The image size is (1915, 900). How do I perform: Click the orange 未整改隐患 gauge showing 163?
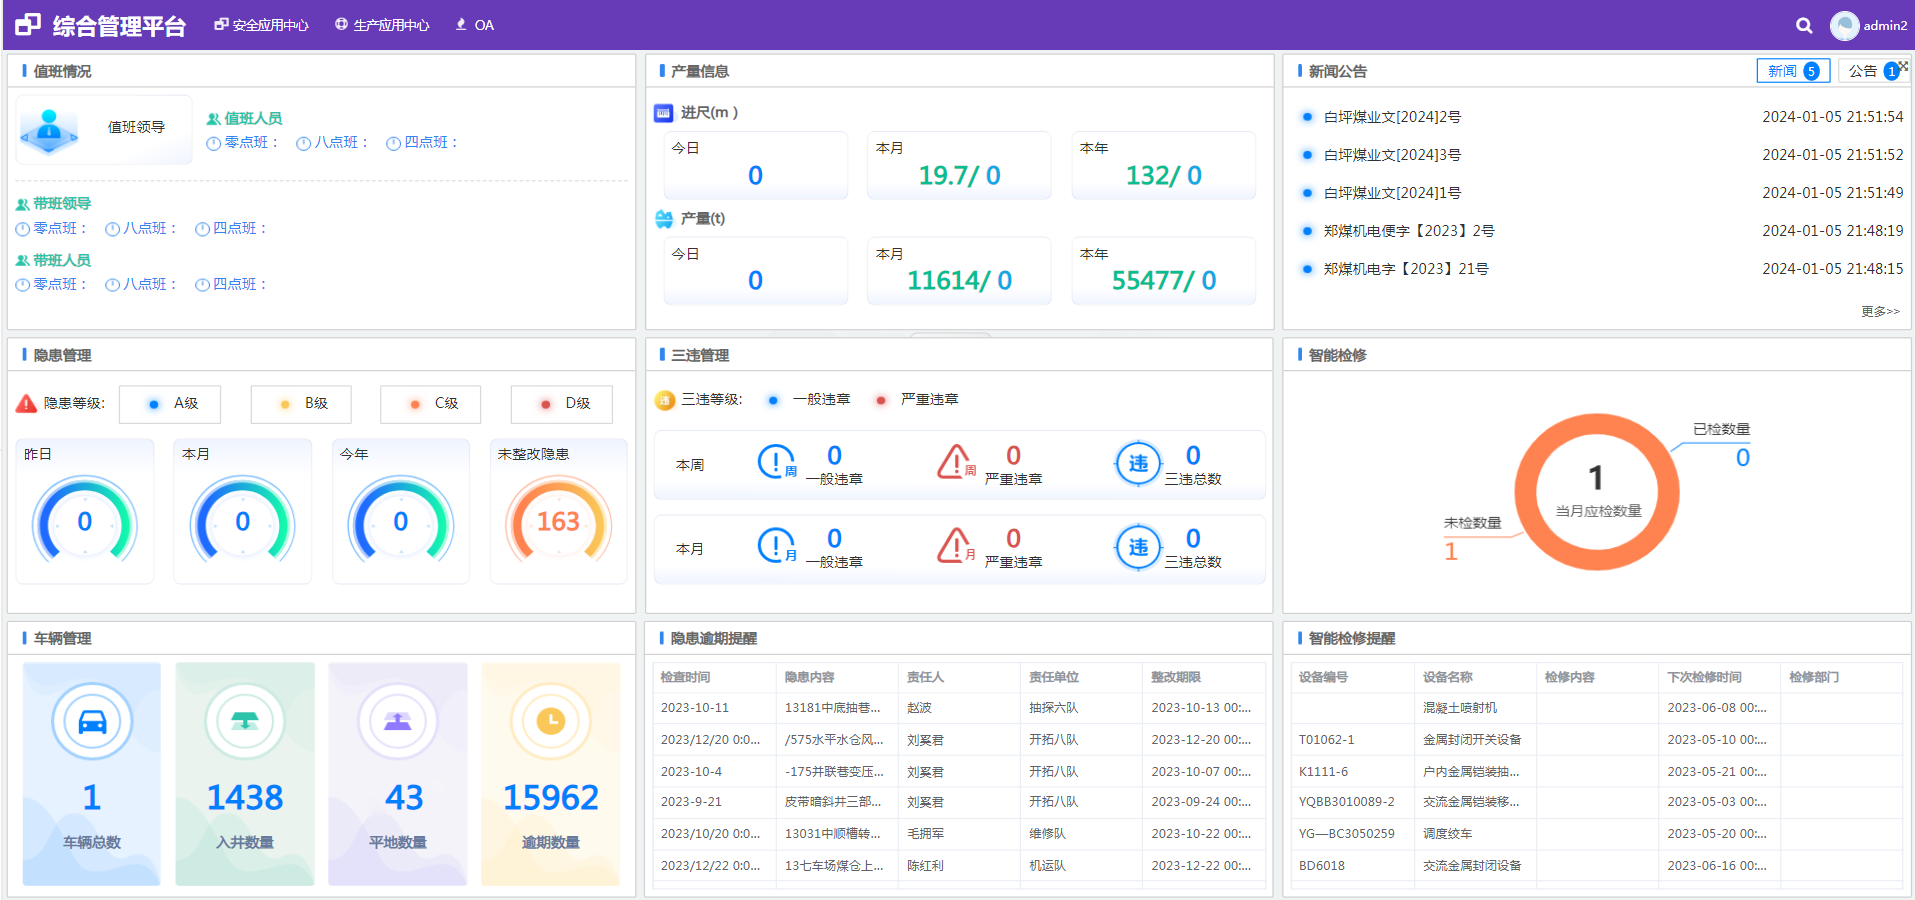pos(558,521)
